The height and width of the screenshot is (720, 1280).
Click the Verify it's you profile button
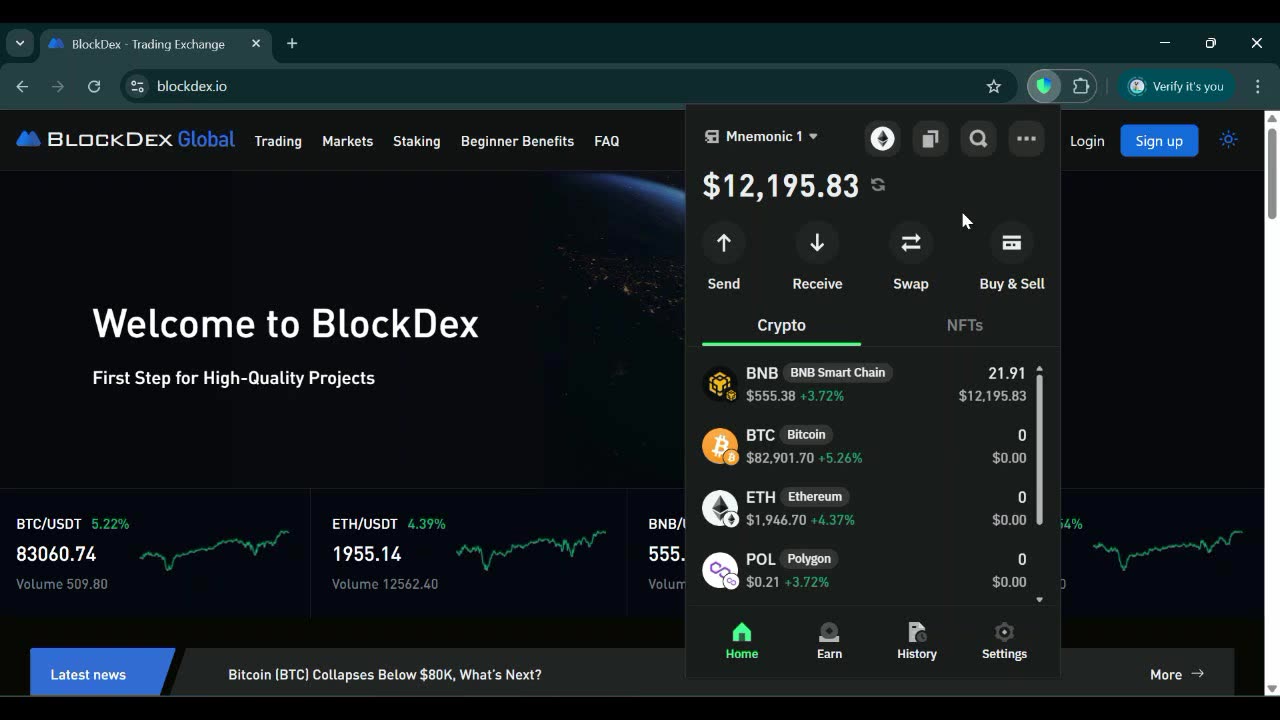click(x=1176, y=86)
